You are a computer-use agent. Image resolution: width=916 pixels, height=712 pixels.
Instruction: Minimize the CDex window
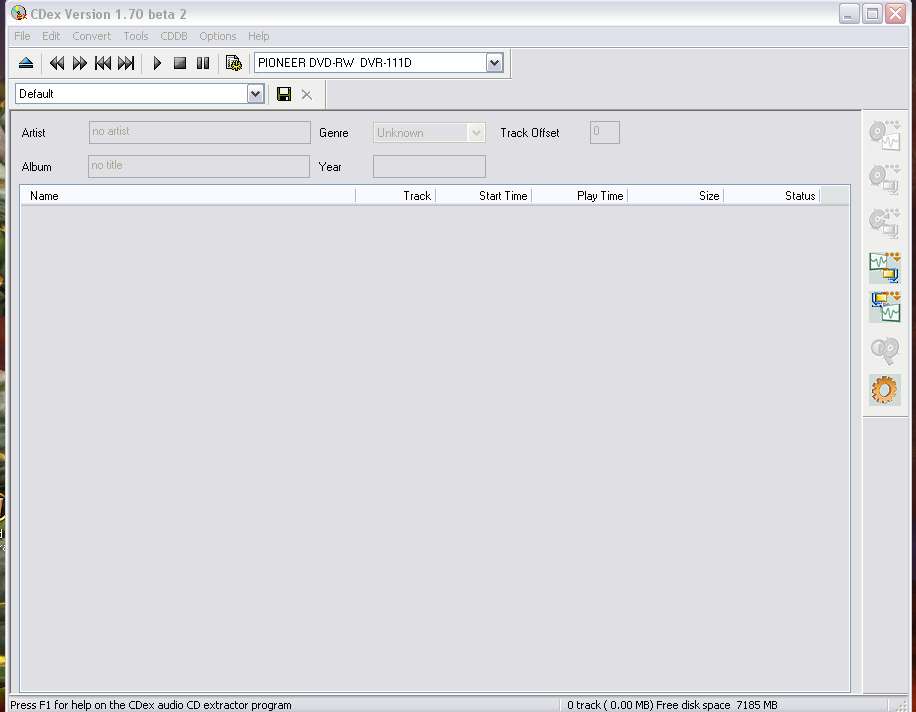click(849, 13)
